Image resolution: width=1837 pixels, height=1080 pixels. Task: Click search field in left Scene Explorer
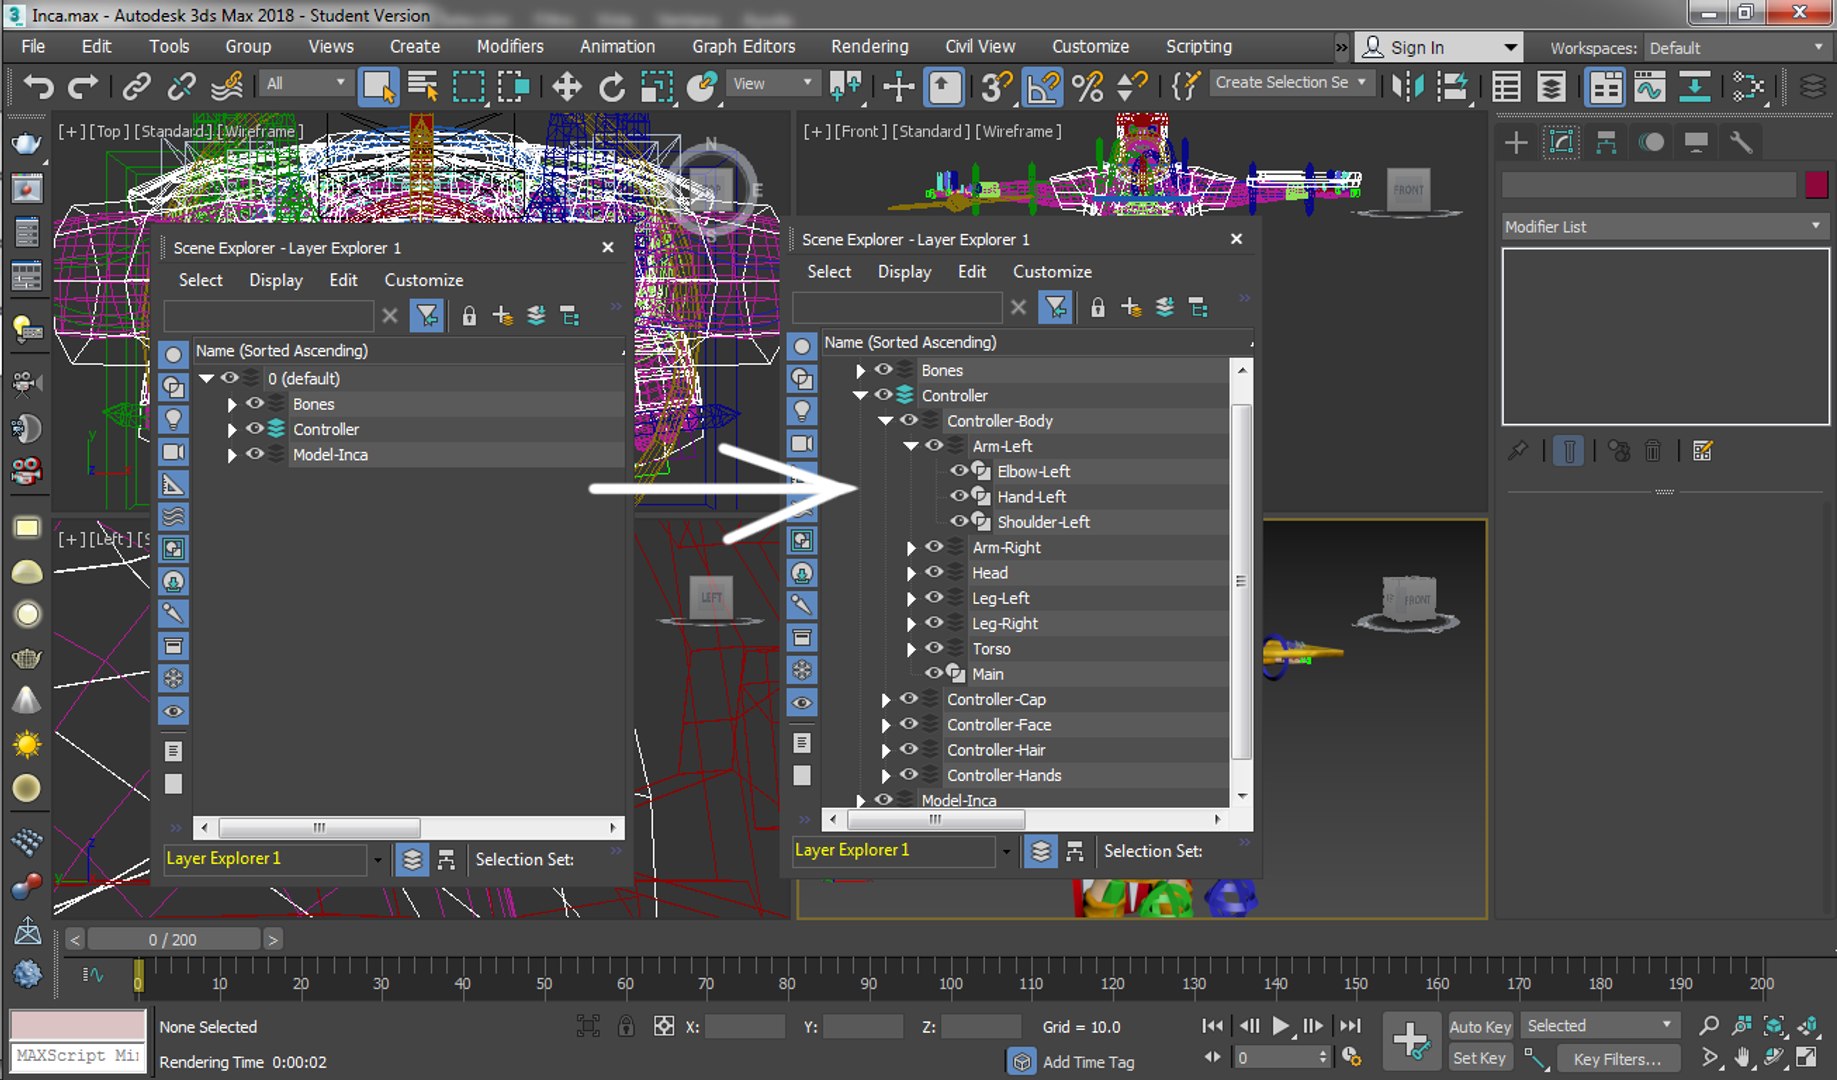[268, 317]
